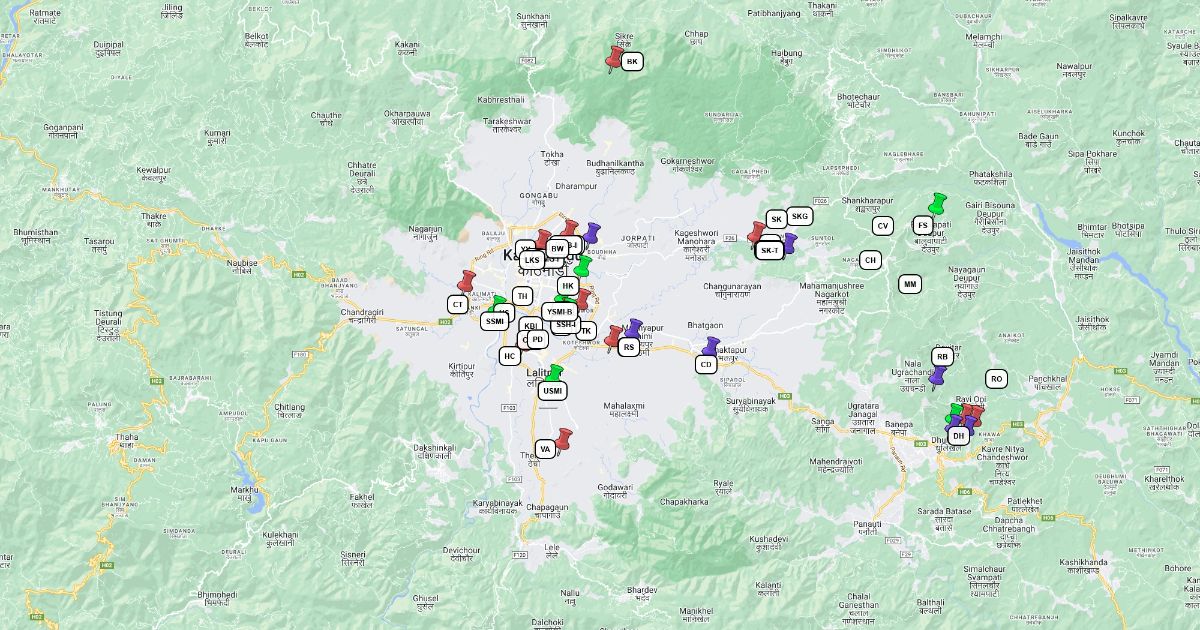Select the KBI marker label
Screen dimensions: 1200x630
[x=531, y=326]
